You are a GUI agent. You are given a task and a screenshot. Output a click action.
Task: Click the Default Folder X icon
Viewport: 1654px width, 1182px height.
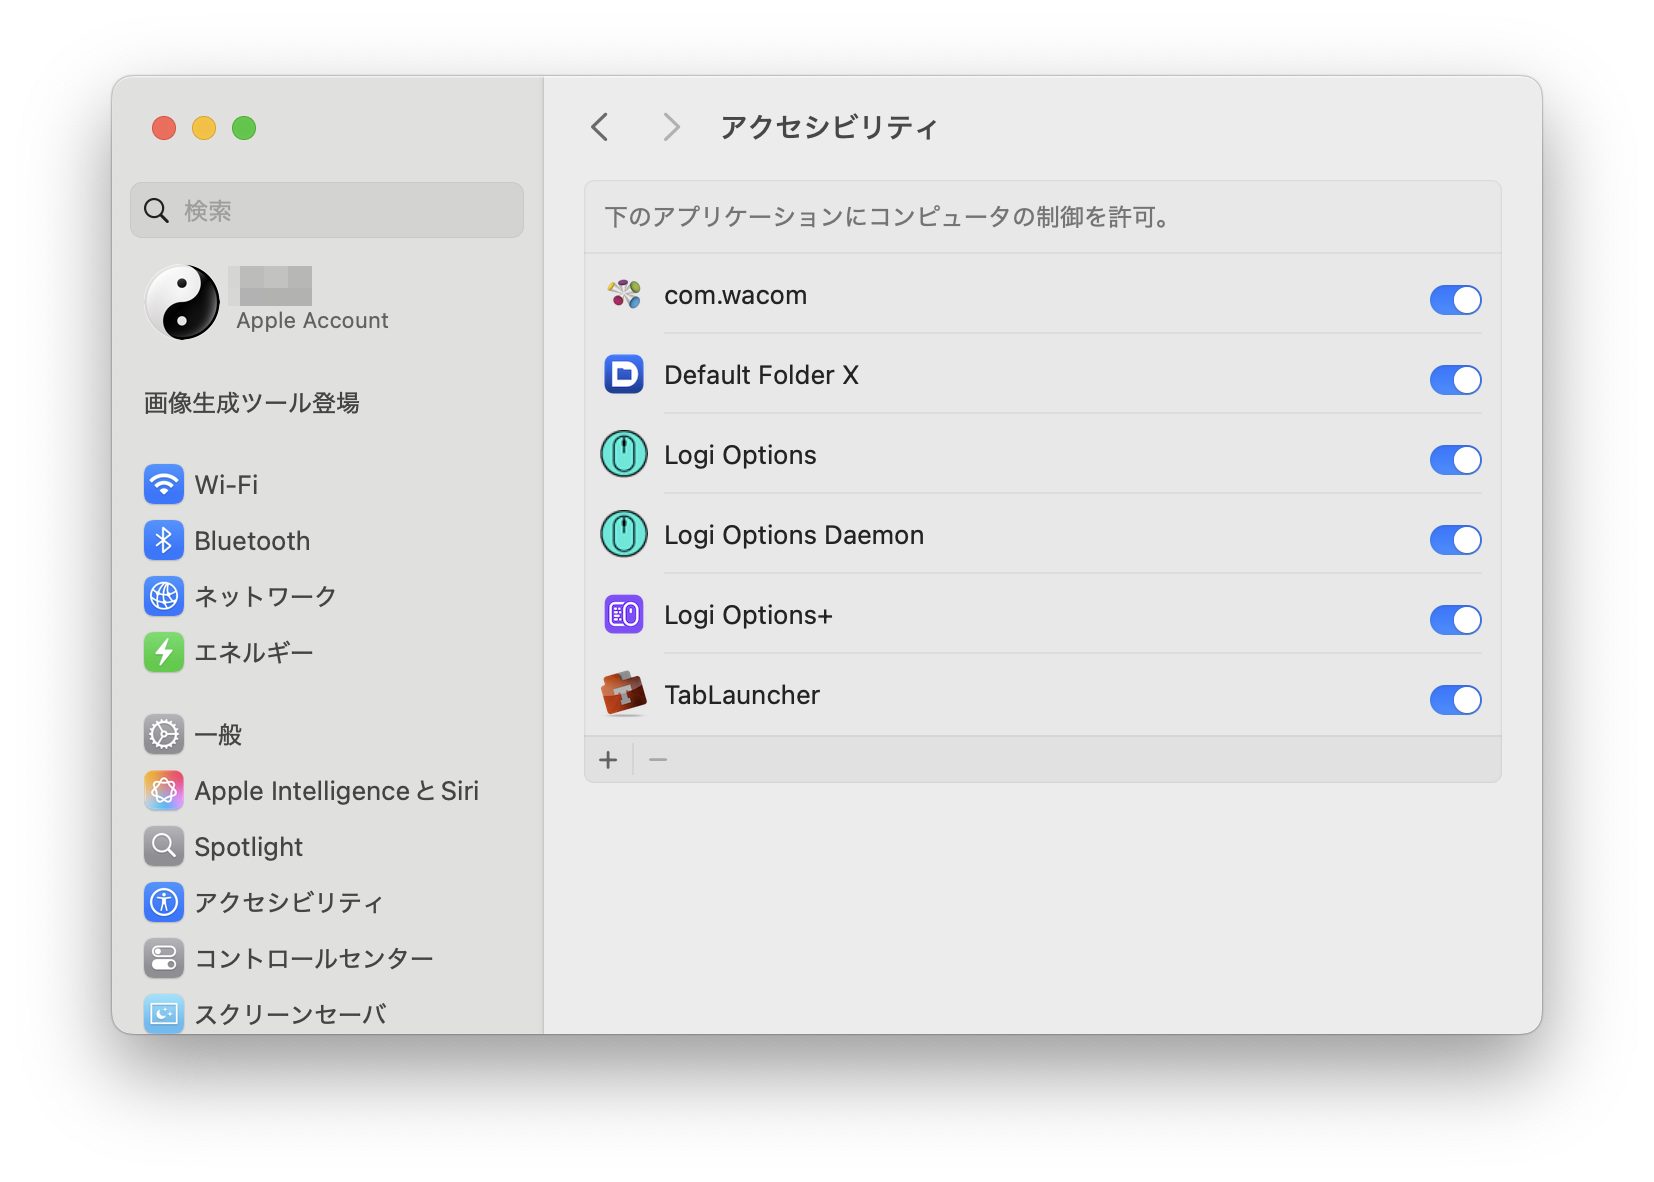(624, 375)
